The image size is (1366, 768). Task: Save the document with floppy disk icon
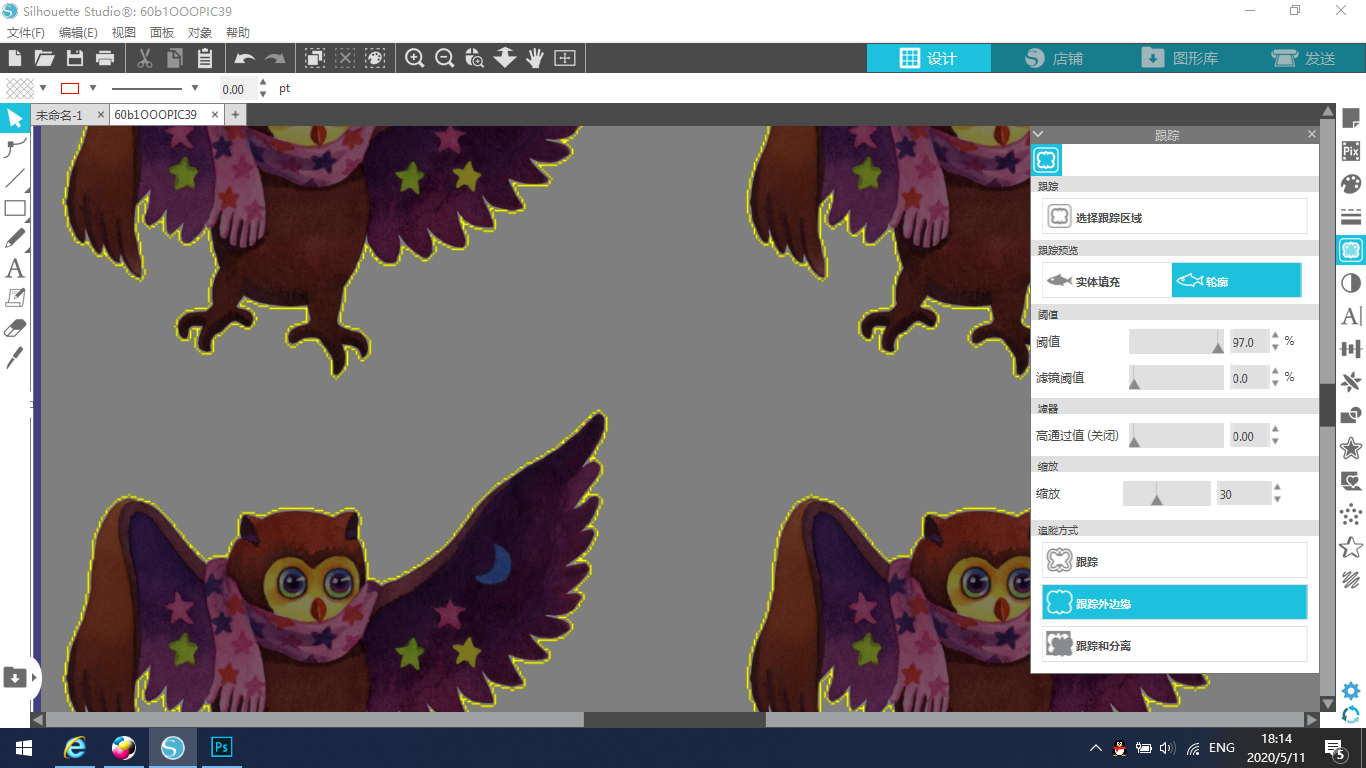point(75,58)
